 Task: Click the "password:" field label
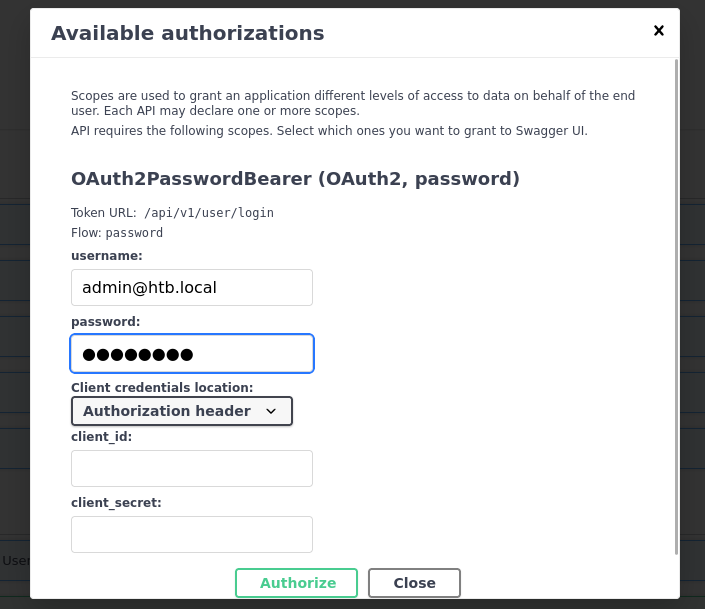(106, 322)
